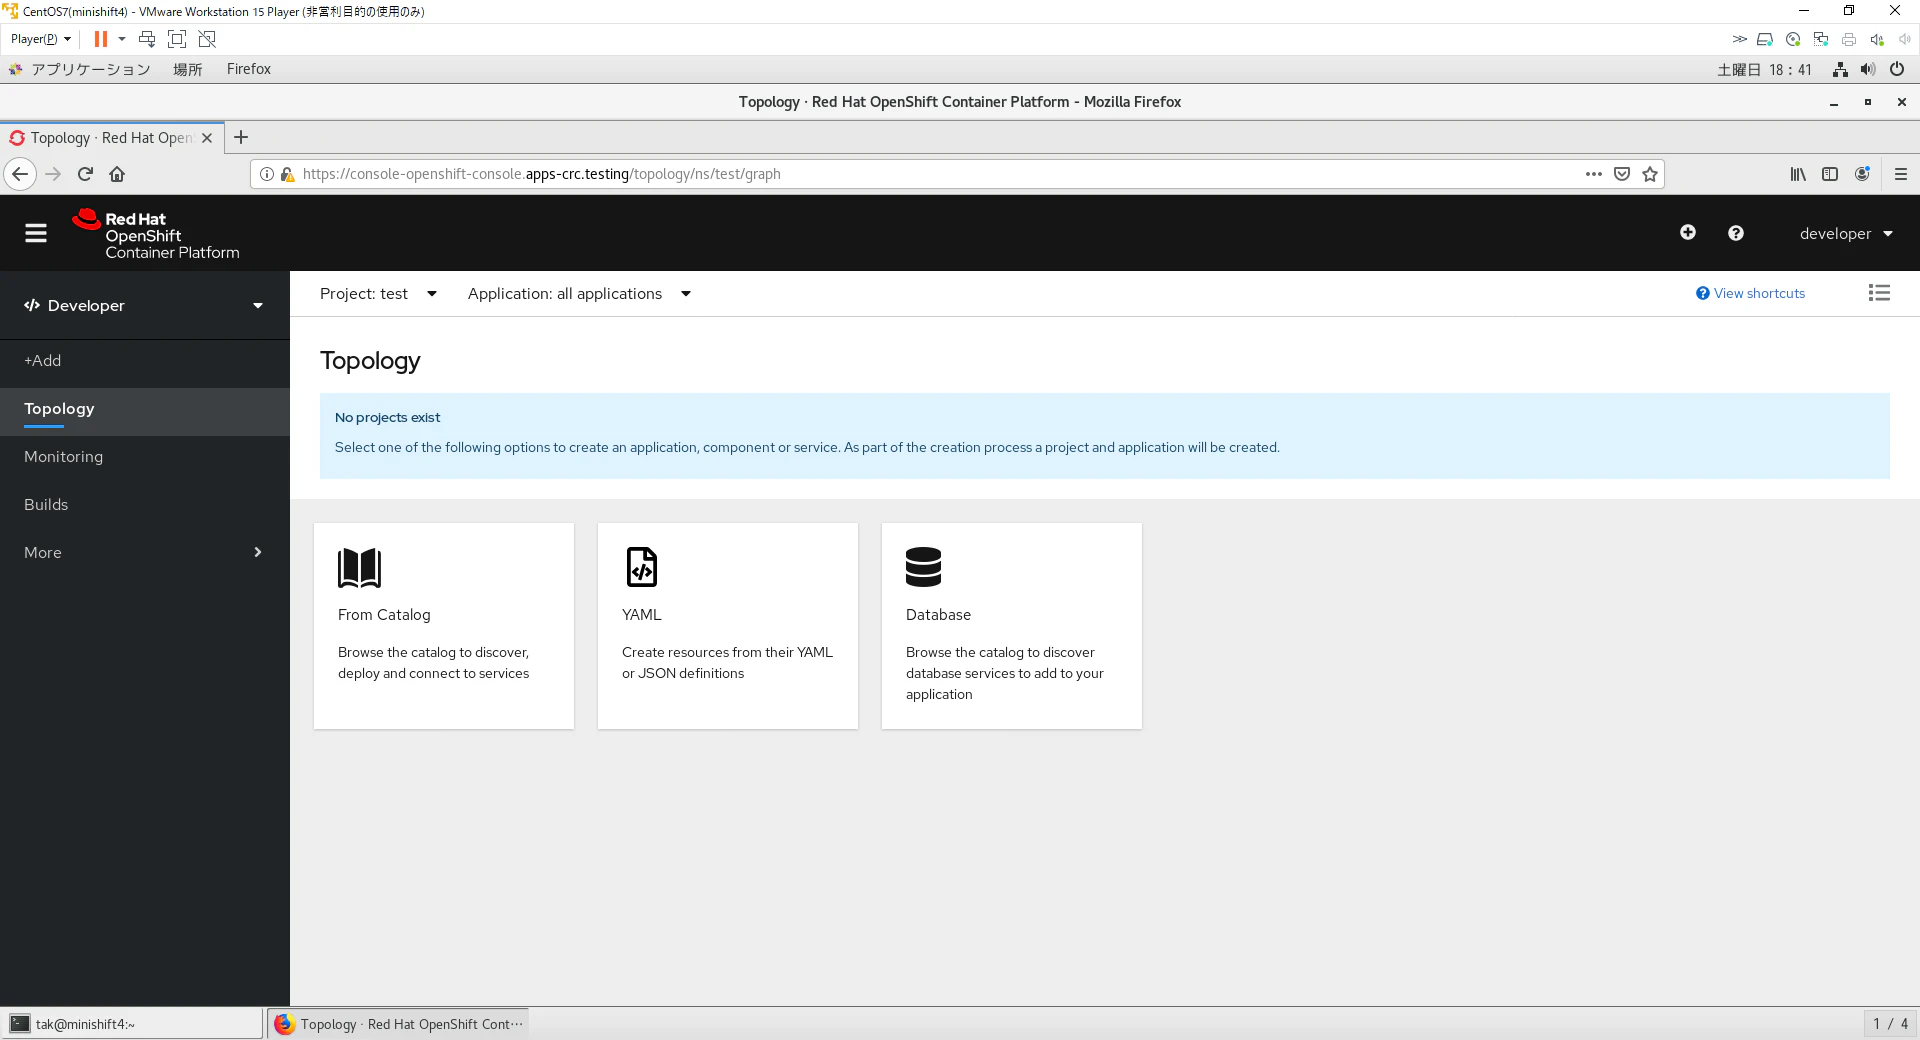Screen dimensions: 1920x1040
Task: Save page to Pocket
Action: click(x=1622, y=174)
